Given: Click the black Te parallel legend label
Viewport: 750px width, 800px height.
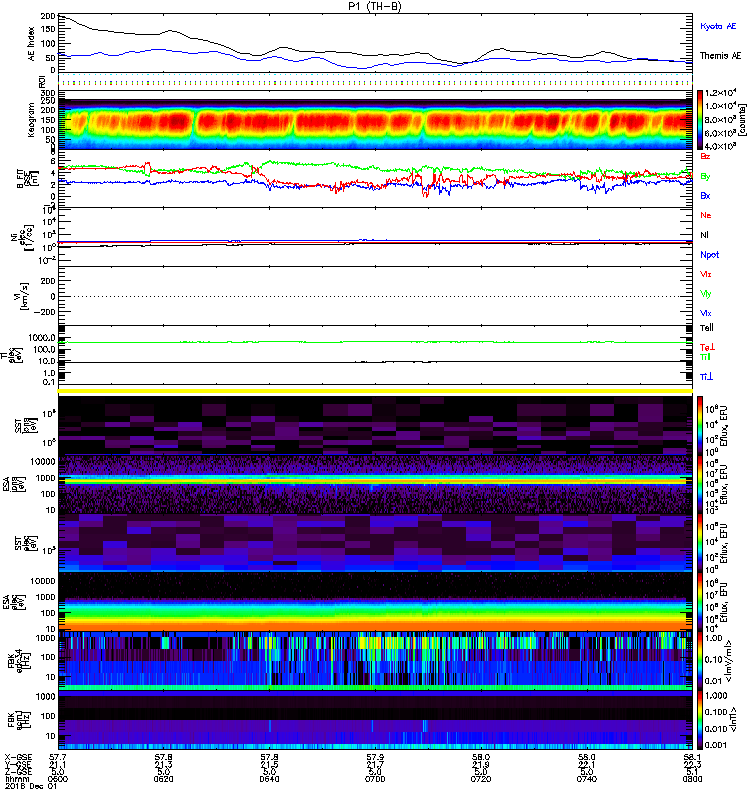Looking at the screenshot, I should (x=707, y=328).
